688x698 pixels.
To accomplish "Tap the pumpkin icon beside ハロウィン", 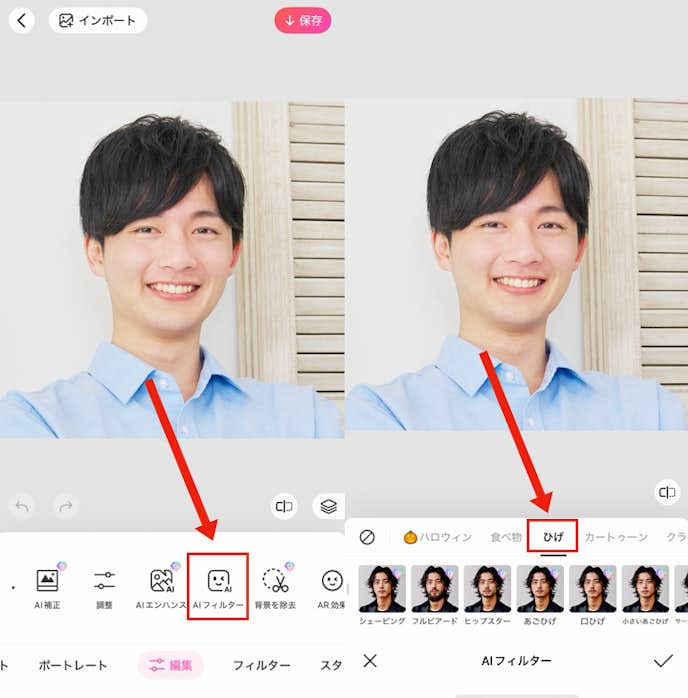I will [x=410, y=537].
